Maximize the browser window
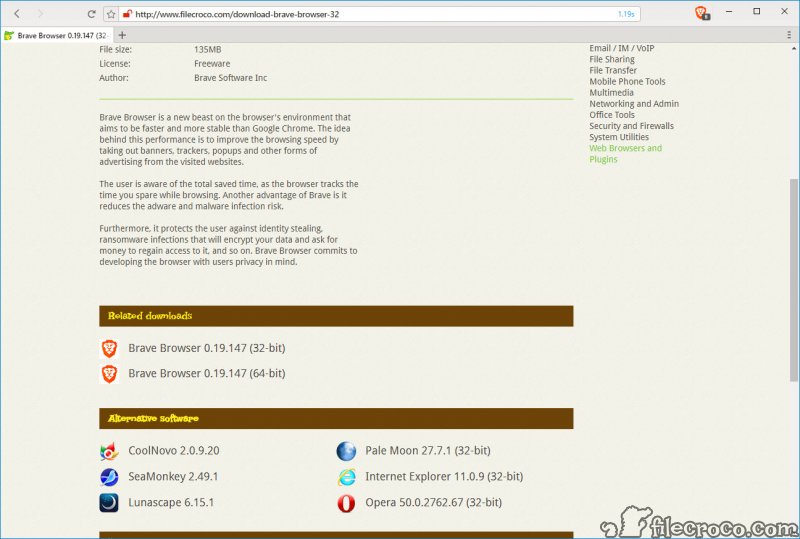Viewport: 800px width, 539px height. pos(757,11)
